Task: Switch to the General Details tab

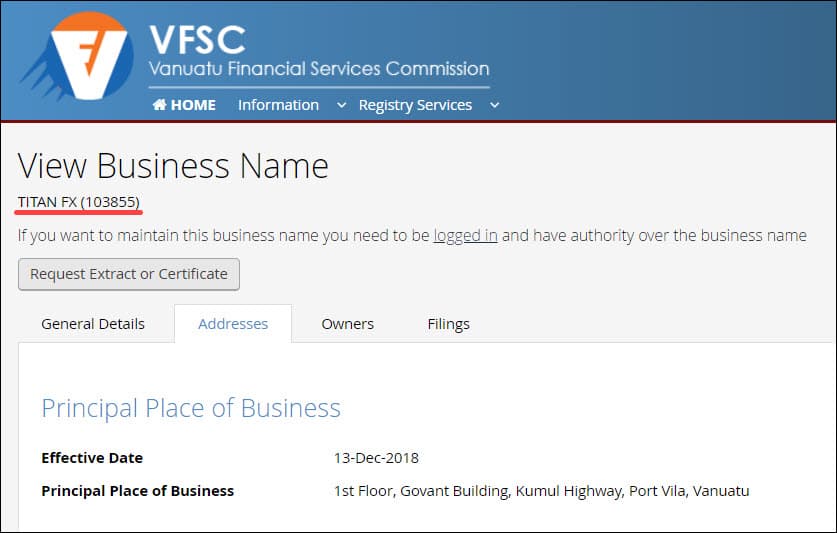Action: [93, 324]
